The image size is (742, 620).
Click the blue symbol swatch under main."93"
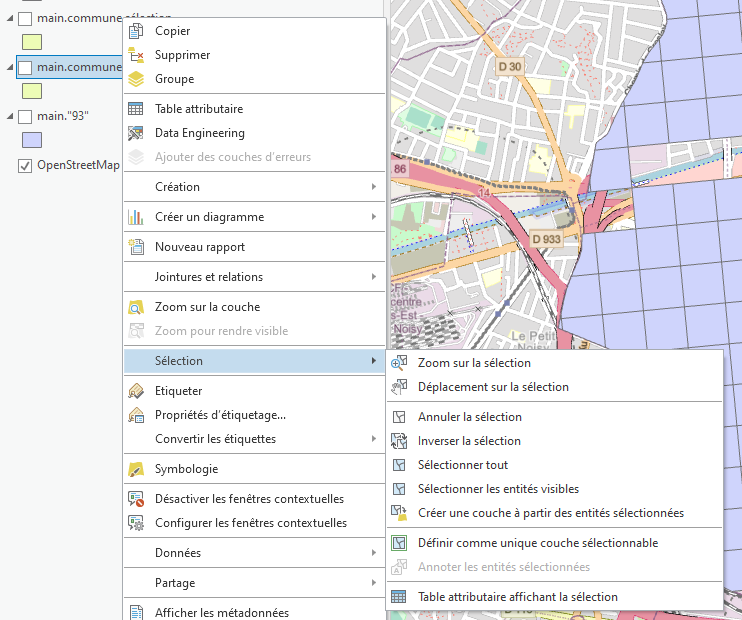pyautogui.click(x=32, y=140)
